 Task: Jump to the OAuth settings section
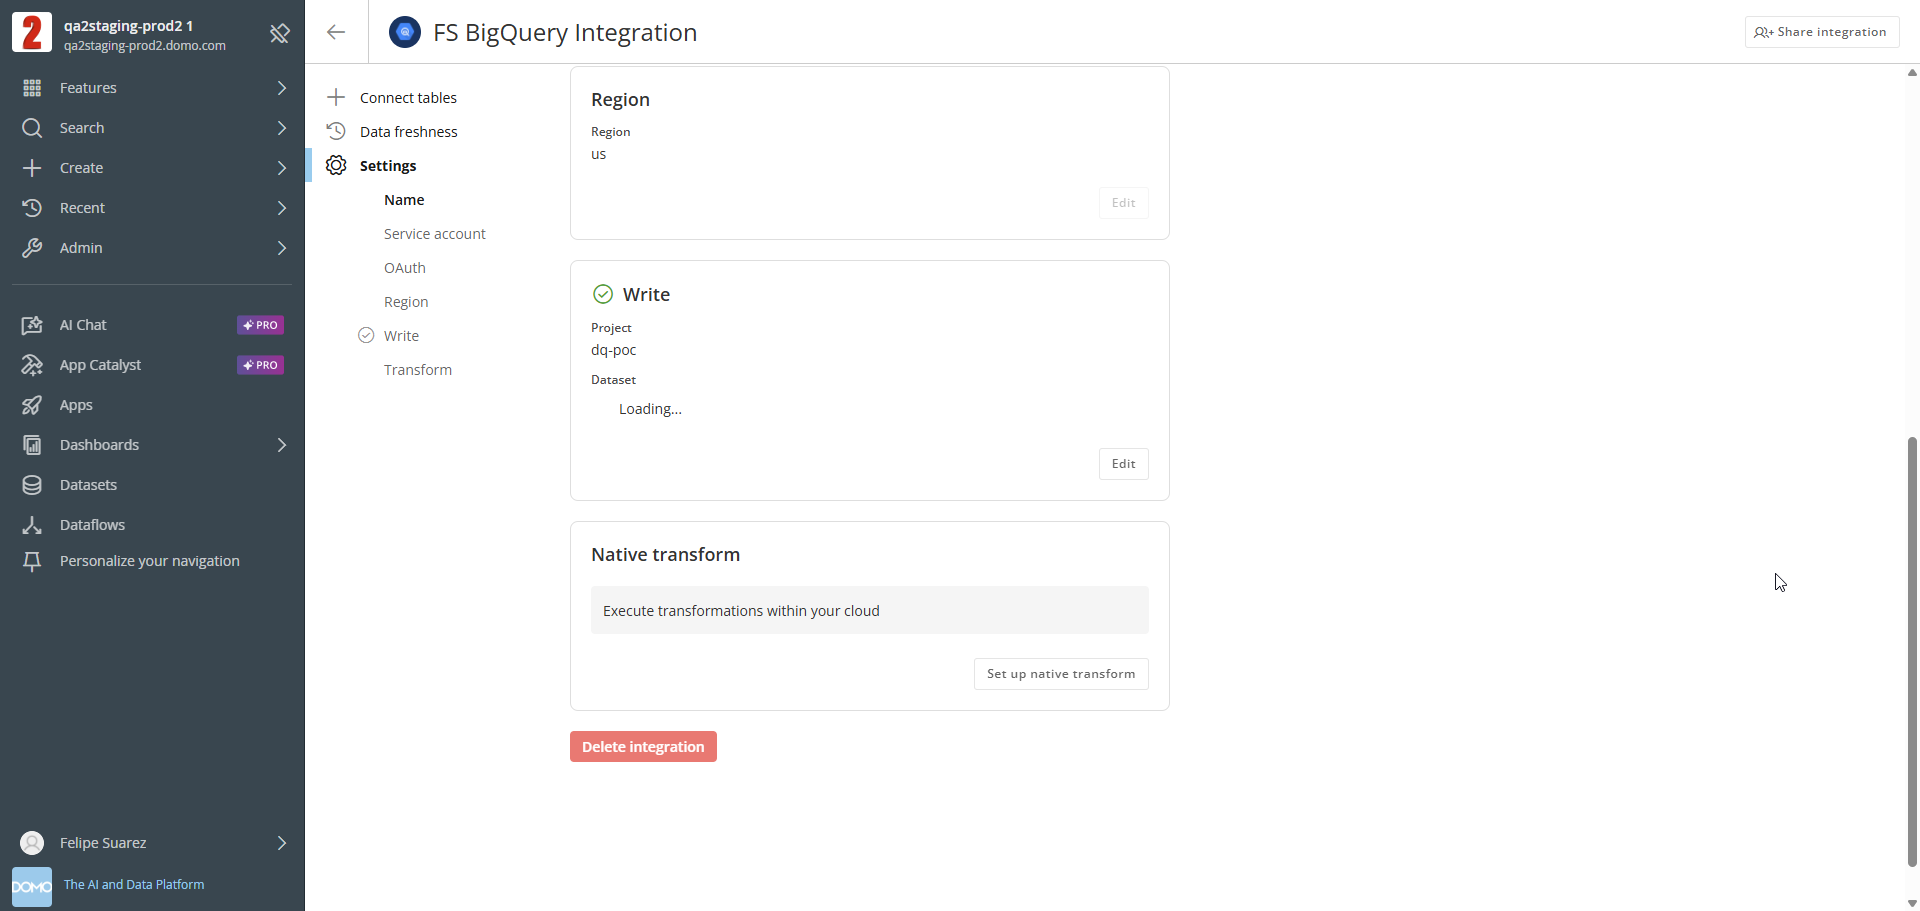405,268
